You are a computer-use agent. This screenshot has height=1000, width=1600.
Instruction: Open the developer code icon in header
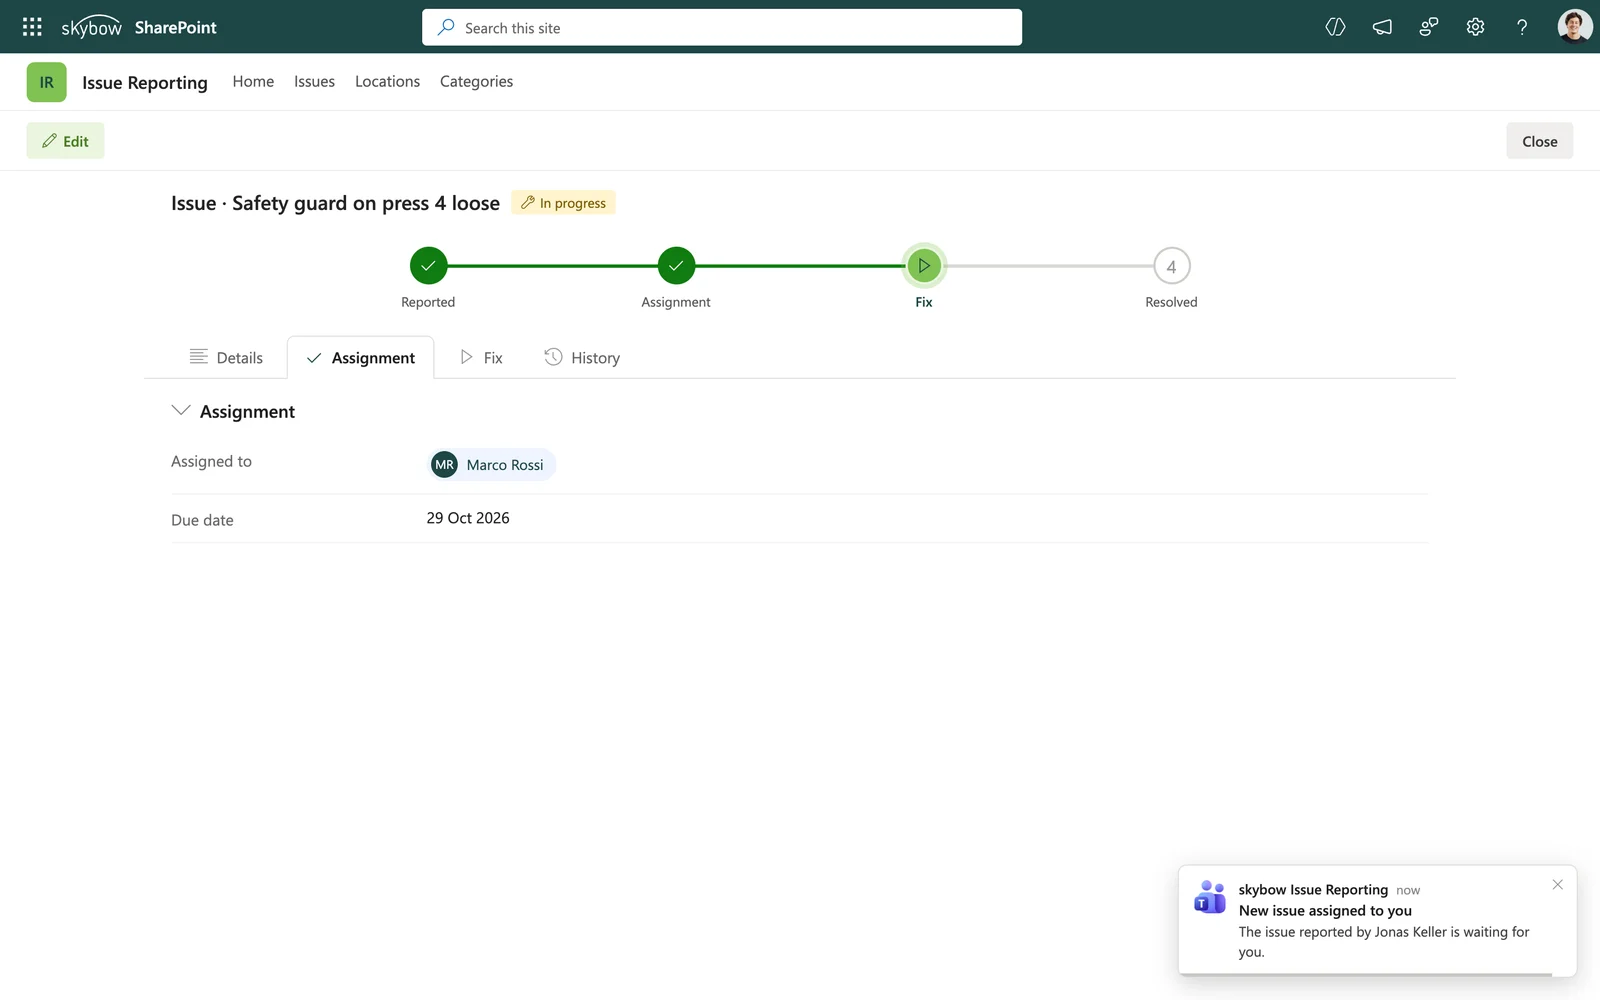coord(1335,27)
